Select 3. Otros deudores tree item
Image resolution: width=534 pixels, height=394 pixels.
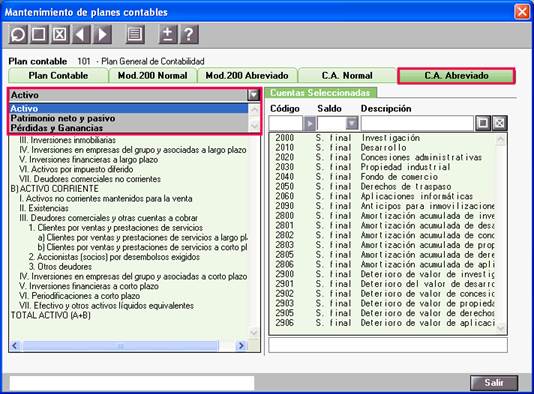pyautogui.click(x=60, y=267)
